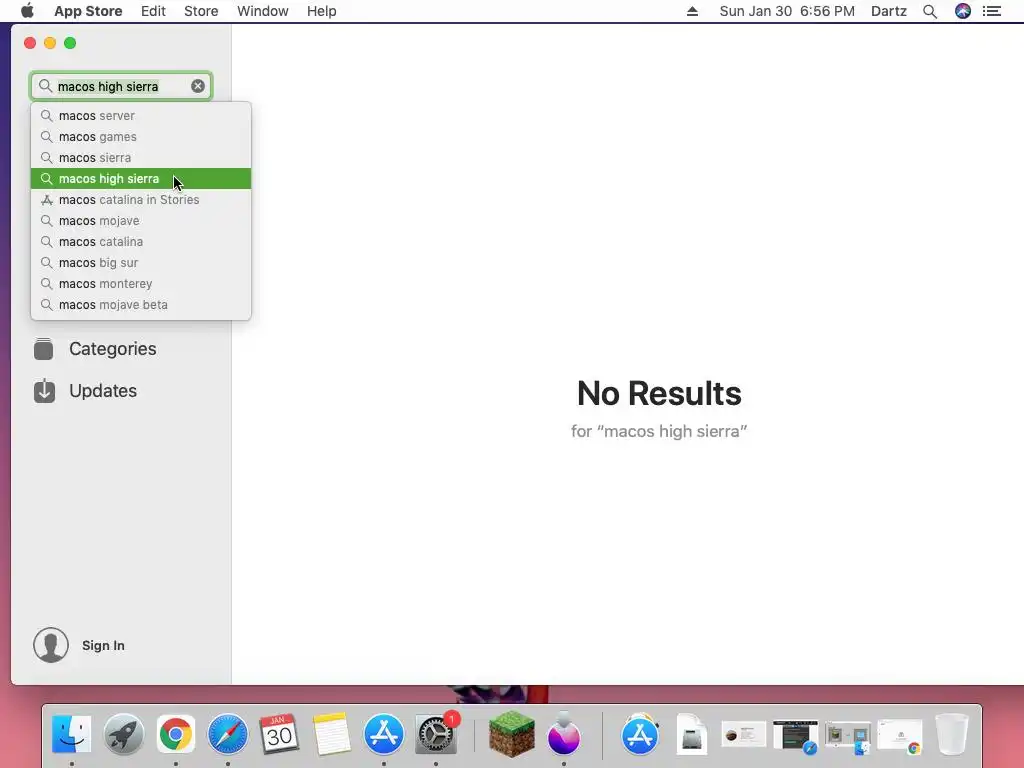Open Notification Center list icon
This screenshot has height=768, width=1024.
992,11
